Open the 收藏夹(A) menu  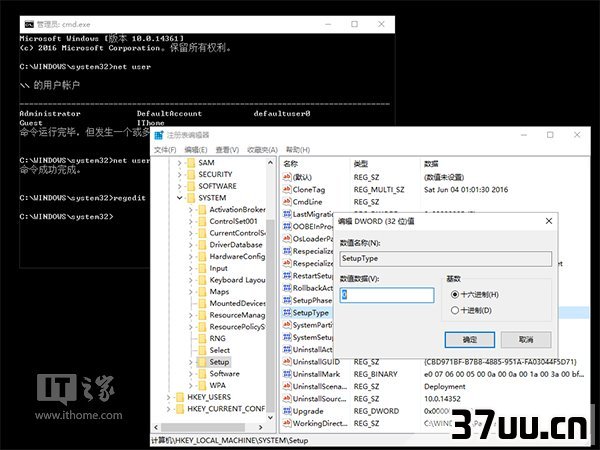coord(262,150)
